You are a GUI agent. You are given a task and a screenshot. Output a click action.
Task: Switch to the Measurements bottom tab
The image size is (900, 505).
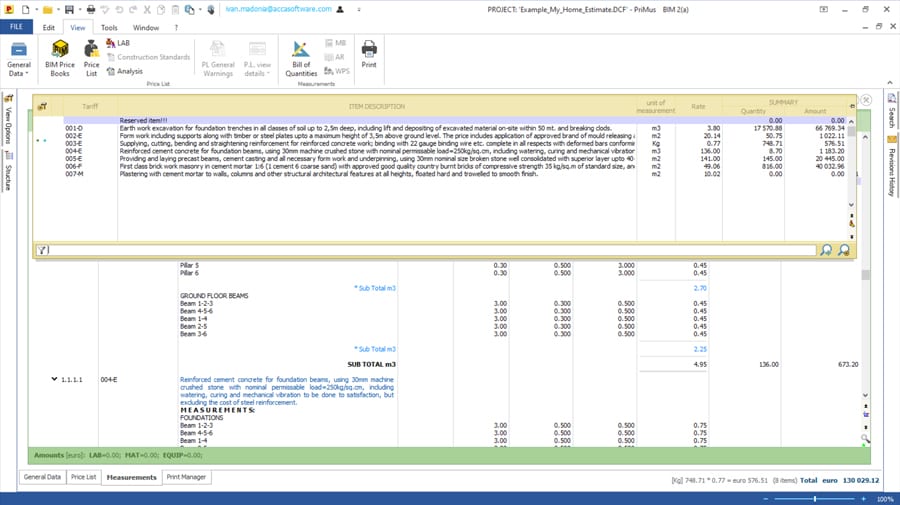[131, 477]
